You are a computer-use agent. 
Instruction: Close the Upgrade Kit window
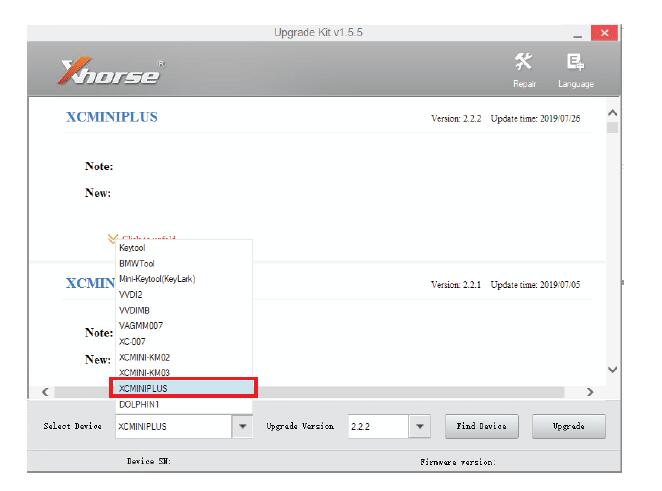(604, 33)
